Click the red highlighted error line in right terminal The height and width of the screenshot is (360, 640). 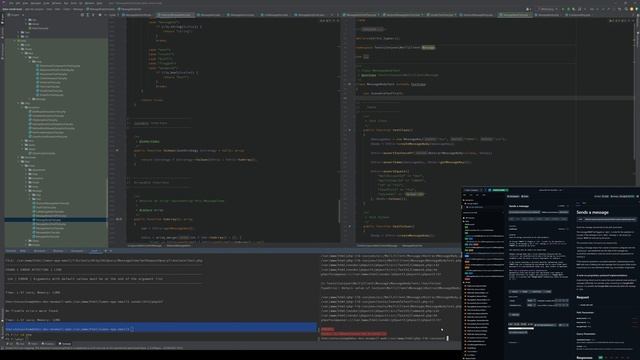tap(353, 333)
